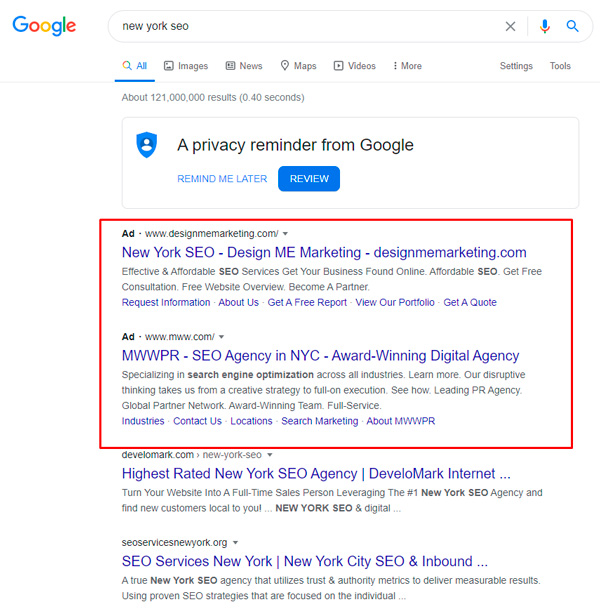Clear the search box with the X icon
600x615 pixels.
[x=510, y=26]
